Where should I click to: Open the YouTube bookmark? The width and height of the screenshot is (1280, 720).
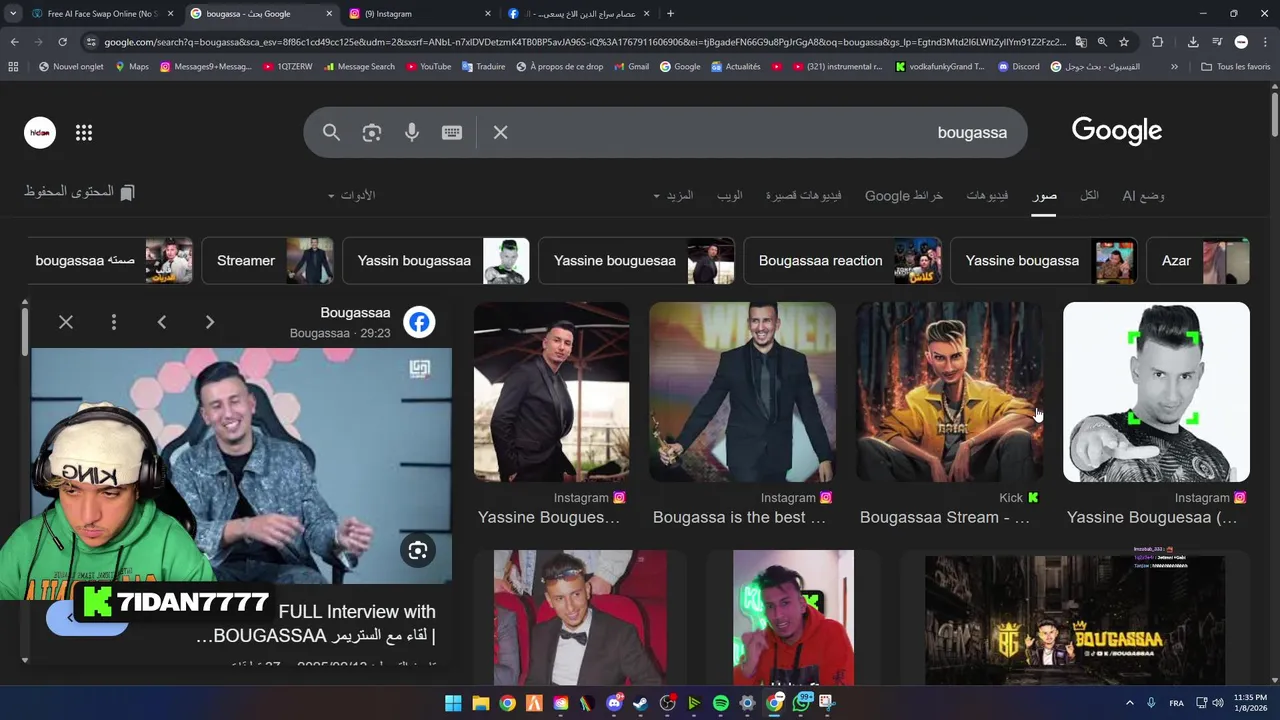point(428,67)
